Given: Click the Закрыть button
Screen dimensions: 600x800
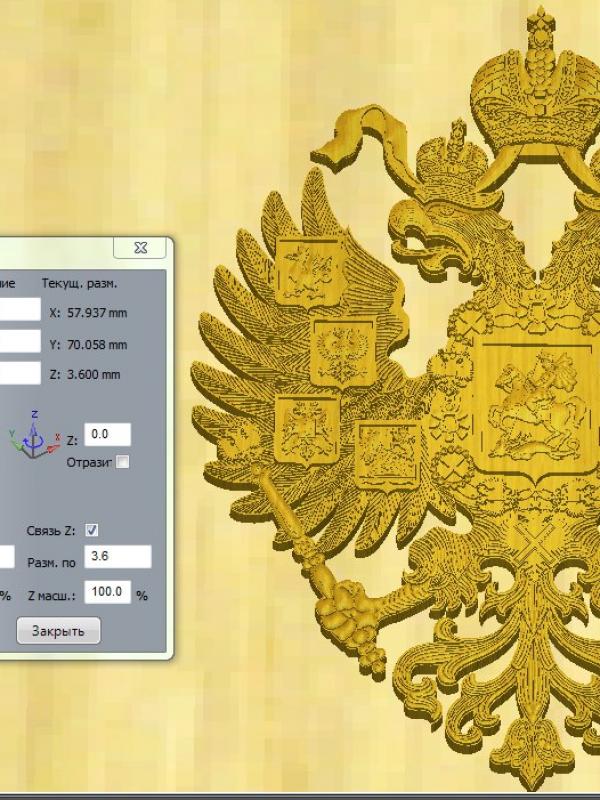Looking at the screenshot, I should tap(58, 631).
